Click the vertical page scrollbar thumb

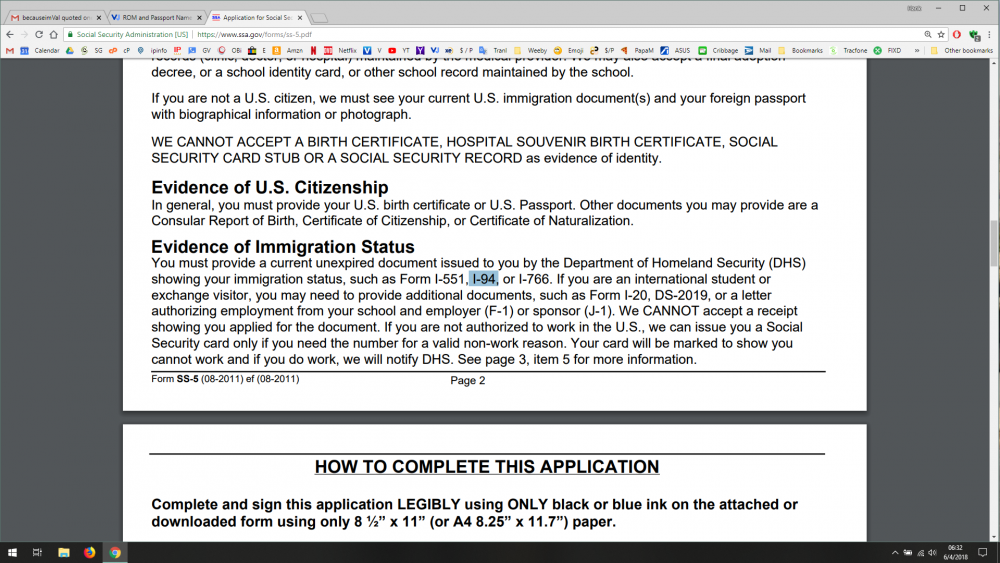(994, 244)
